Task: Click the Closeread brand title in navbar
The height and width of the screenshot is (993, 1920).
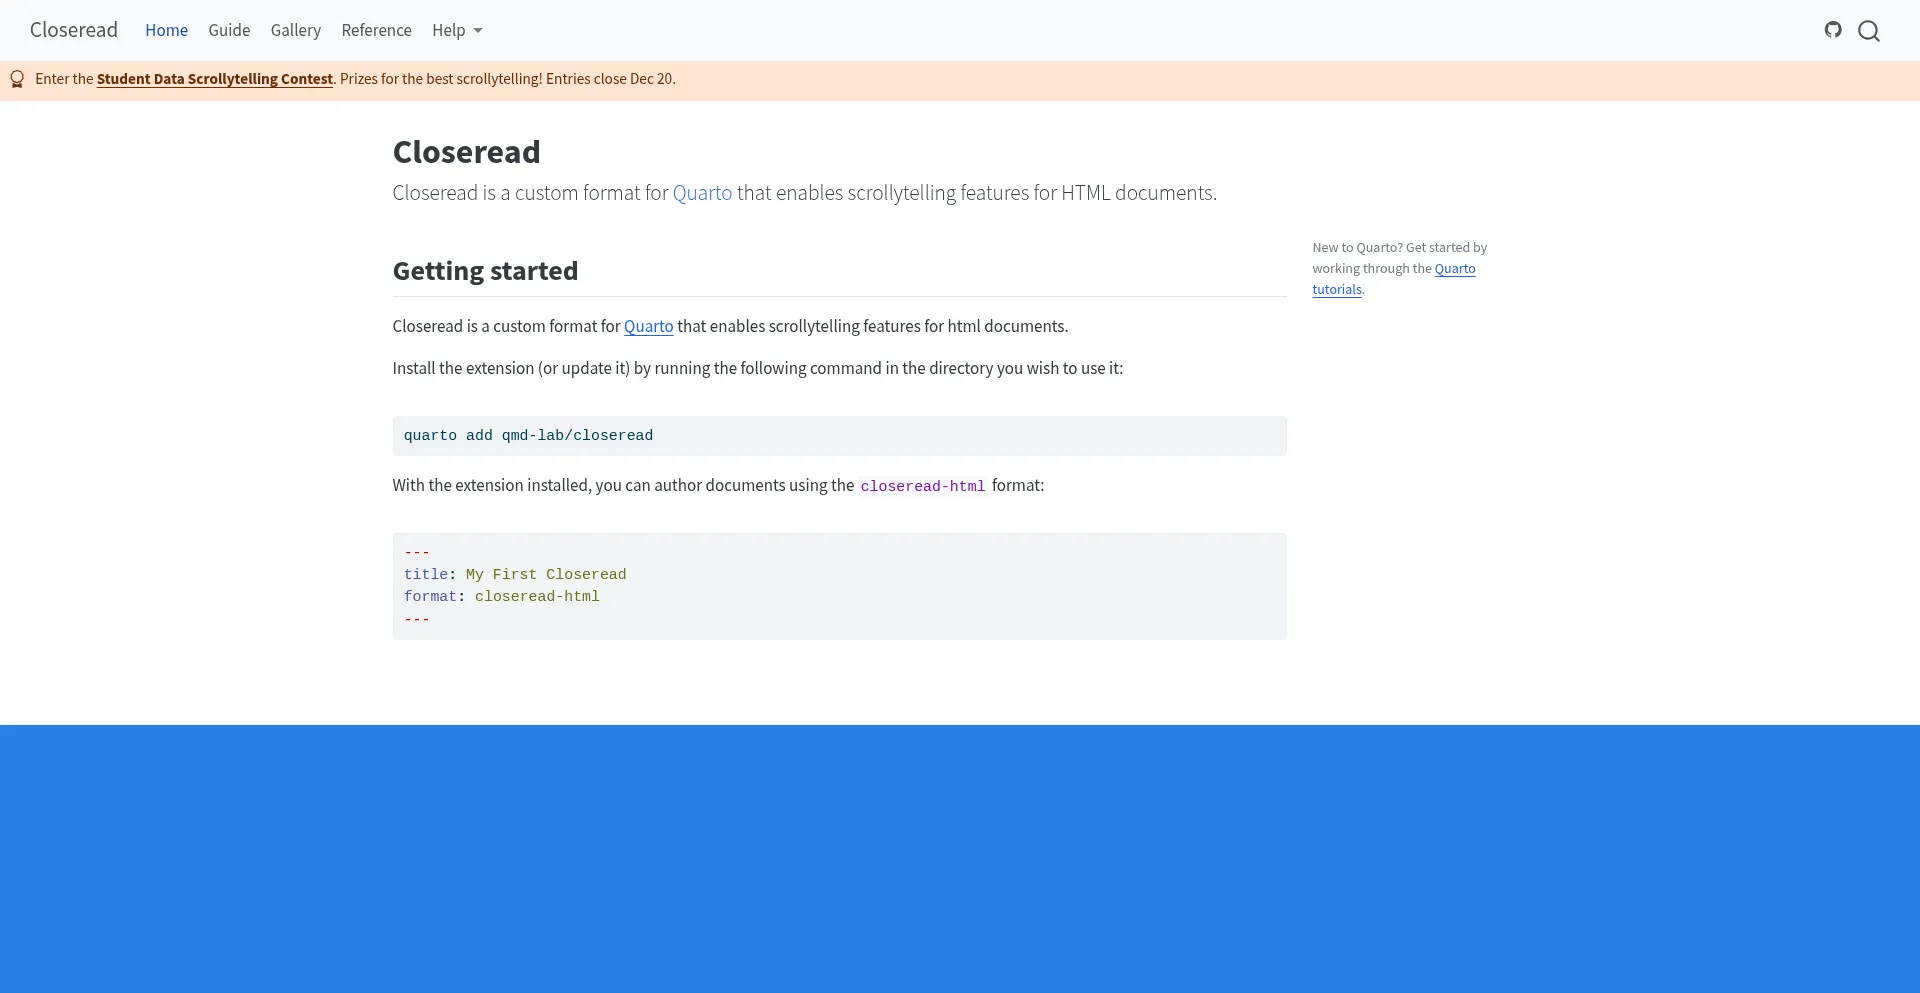Action: point(74,30)
